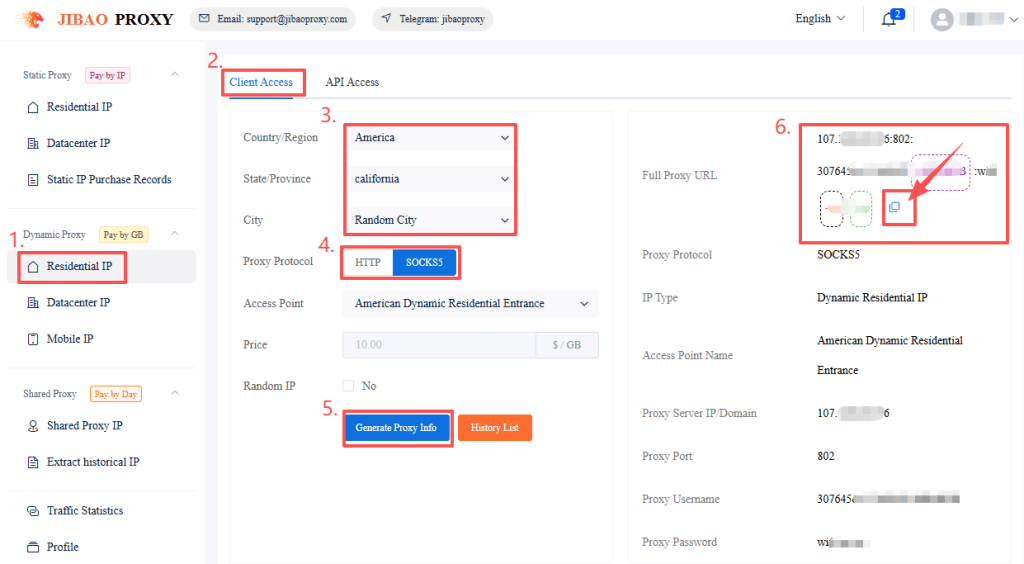Enable the Random IP checkbox

coord(348,386)
